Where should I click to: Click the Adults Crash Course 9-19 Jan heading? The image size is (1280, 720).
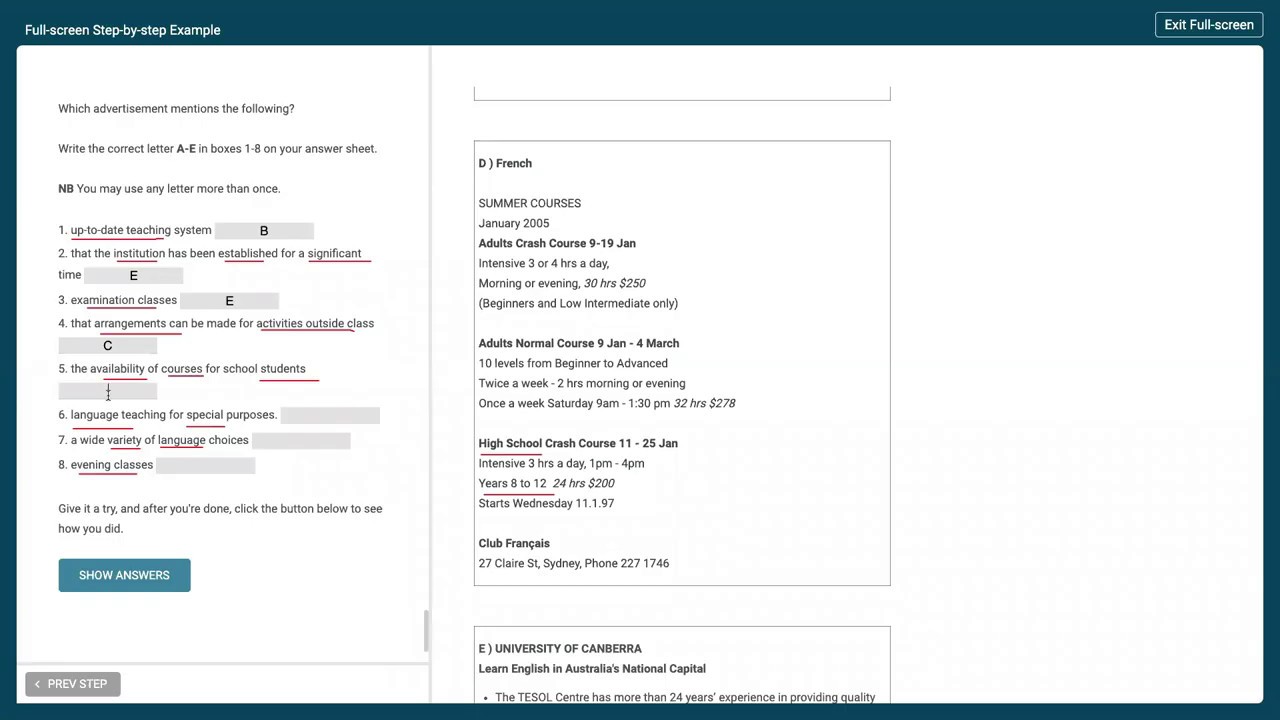pyautogui.click(x=557, y=243)
